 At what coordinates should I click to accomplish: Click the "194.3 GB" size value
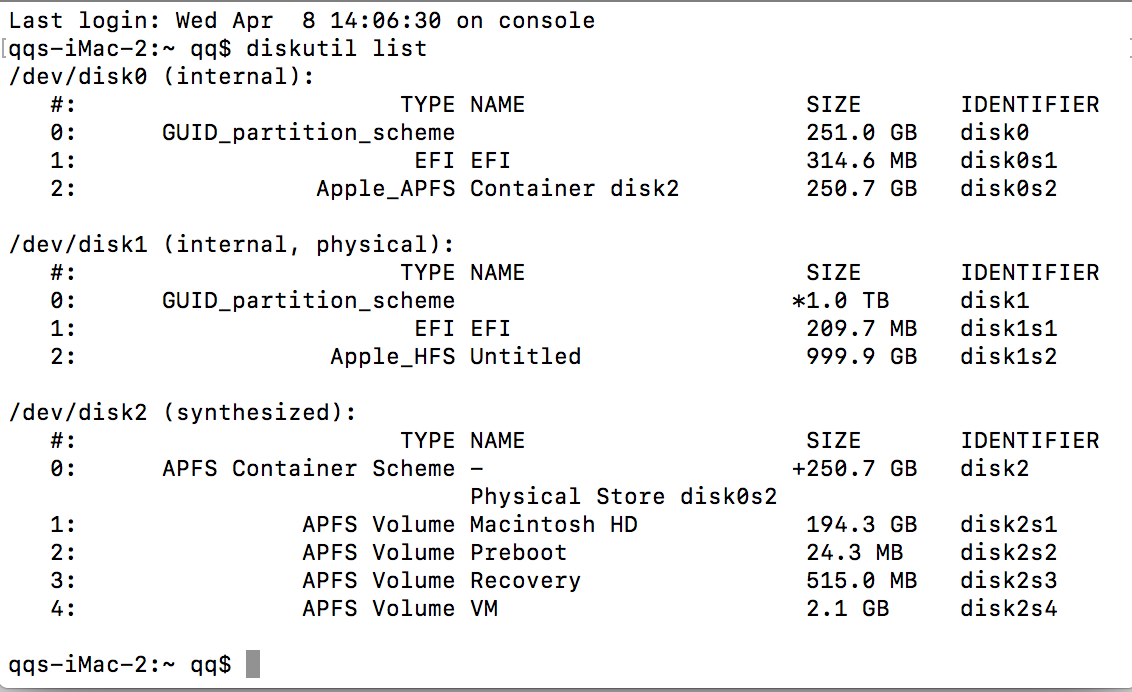click(861, 524)
